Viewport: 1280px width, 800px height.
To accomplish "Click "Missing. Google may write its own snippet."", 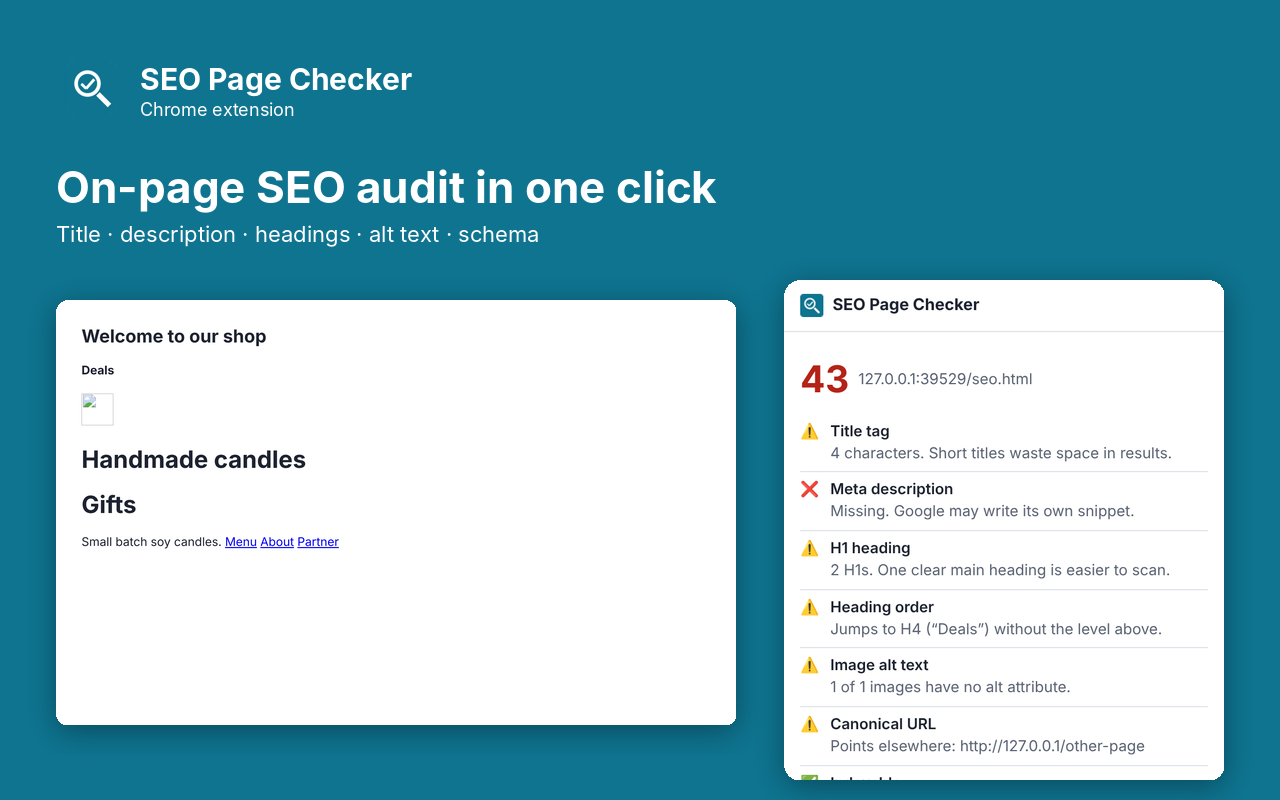I will tap(982, 511).
